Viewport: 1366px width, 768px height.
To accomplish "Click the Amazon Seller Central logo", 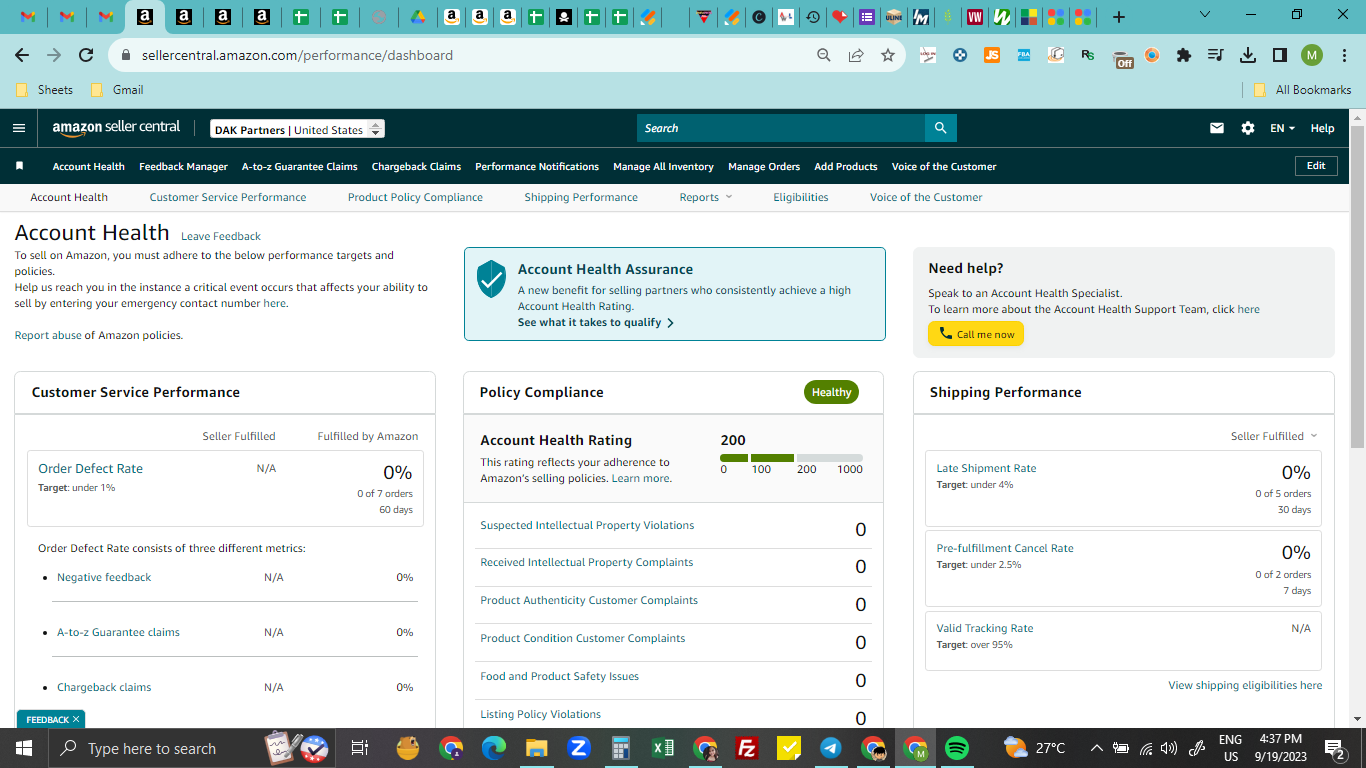I will (117, 128).
